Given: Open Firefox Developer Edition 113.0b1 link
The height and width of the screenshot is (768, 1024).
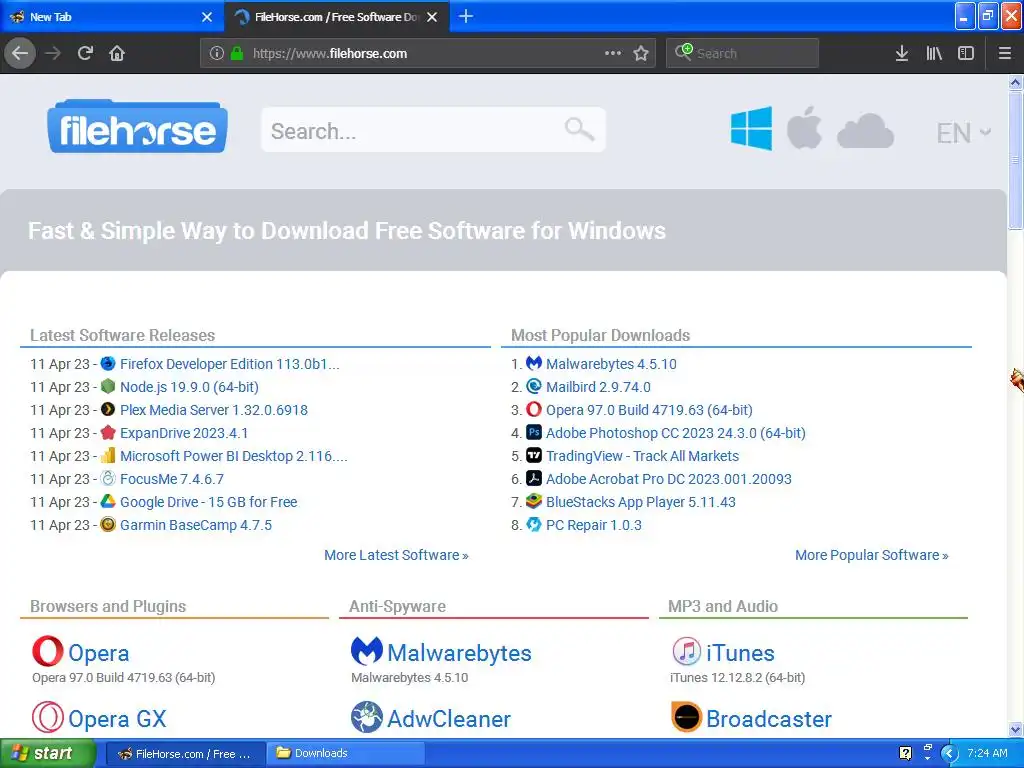Looking at the screenshot, I should pyautogui.click(x=230, y=364).
